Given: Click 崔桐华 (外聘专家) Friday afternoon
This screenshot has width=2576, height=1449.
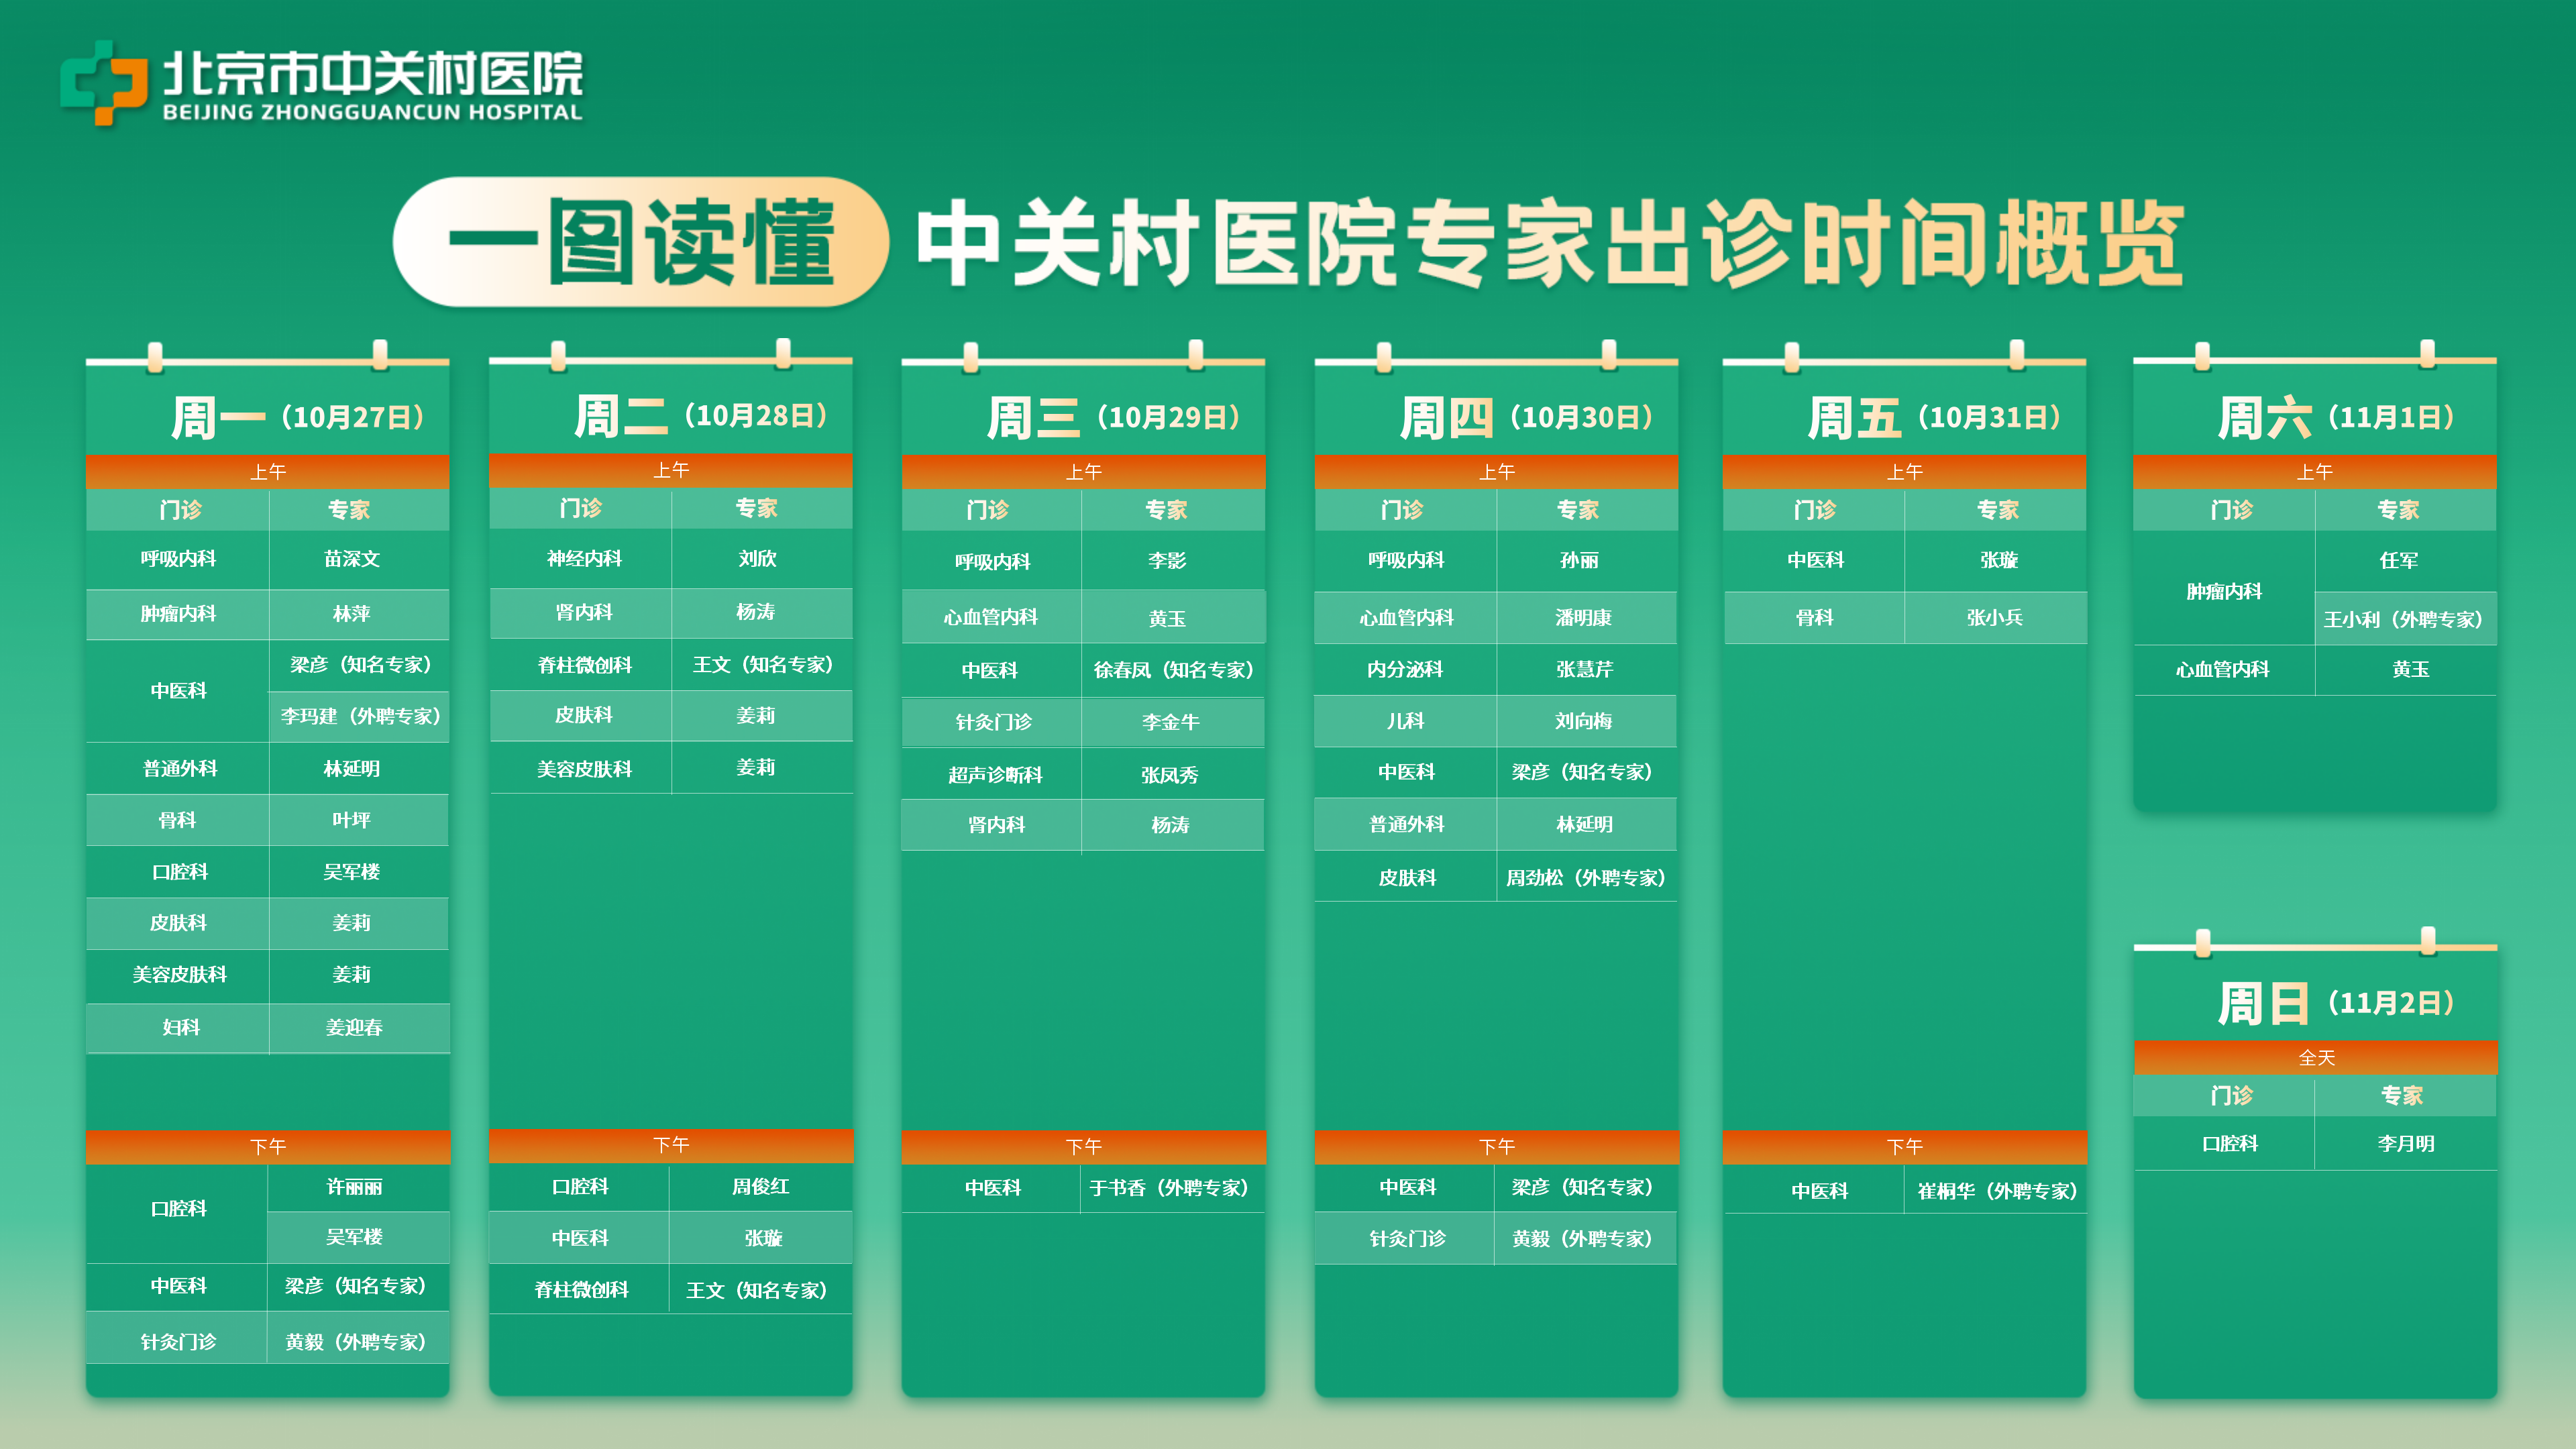Looking at the screenshot, I should tap(1996, 1191).
